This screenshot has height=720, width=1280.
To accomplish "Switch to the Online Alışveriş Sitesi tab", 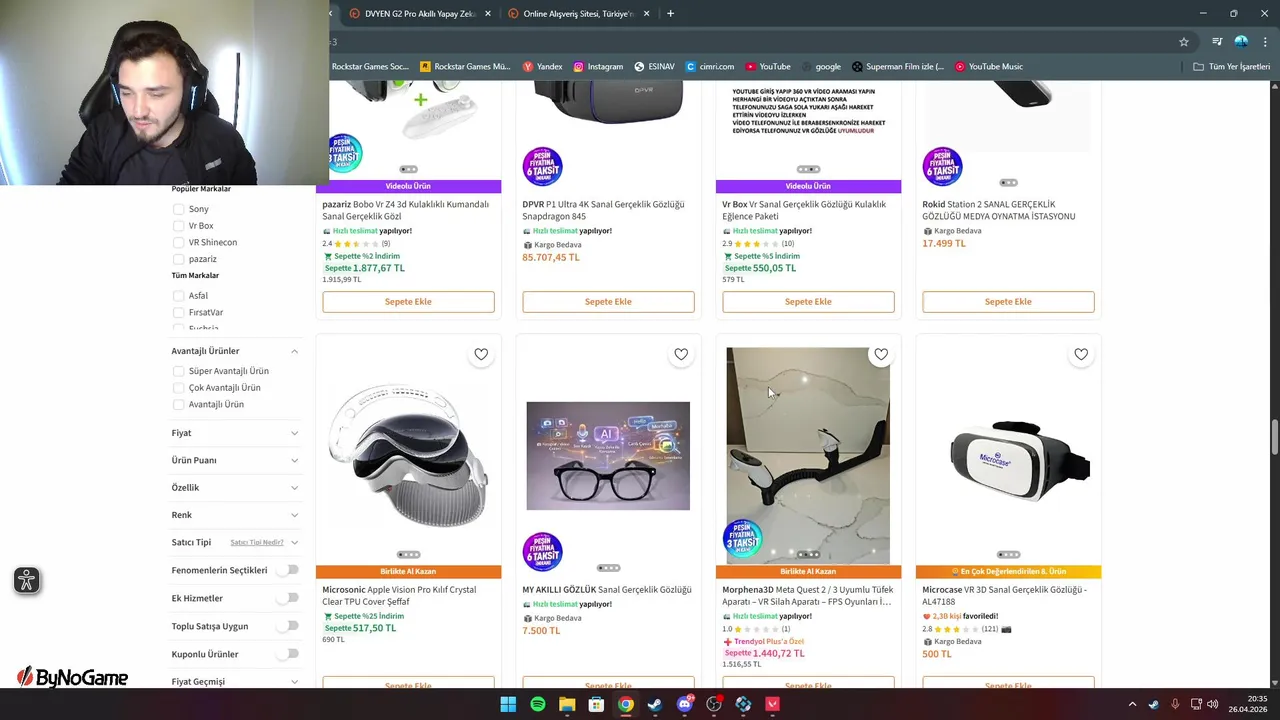I will 577,14.
